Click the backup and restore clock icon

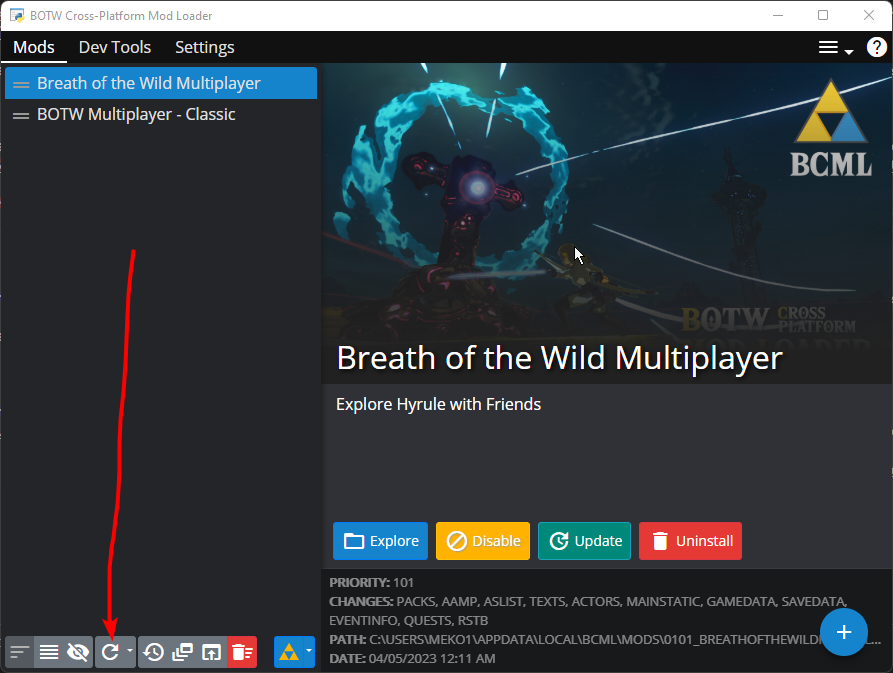(x=153, y=651)
